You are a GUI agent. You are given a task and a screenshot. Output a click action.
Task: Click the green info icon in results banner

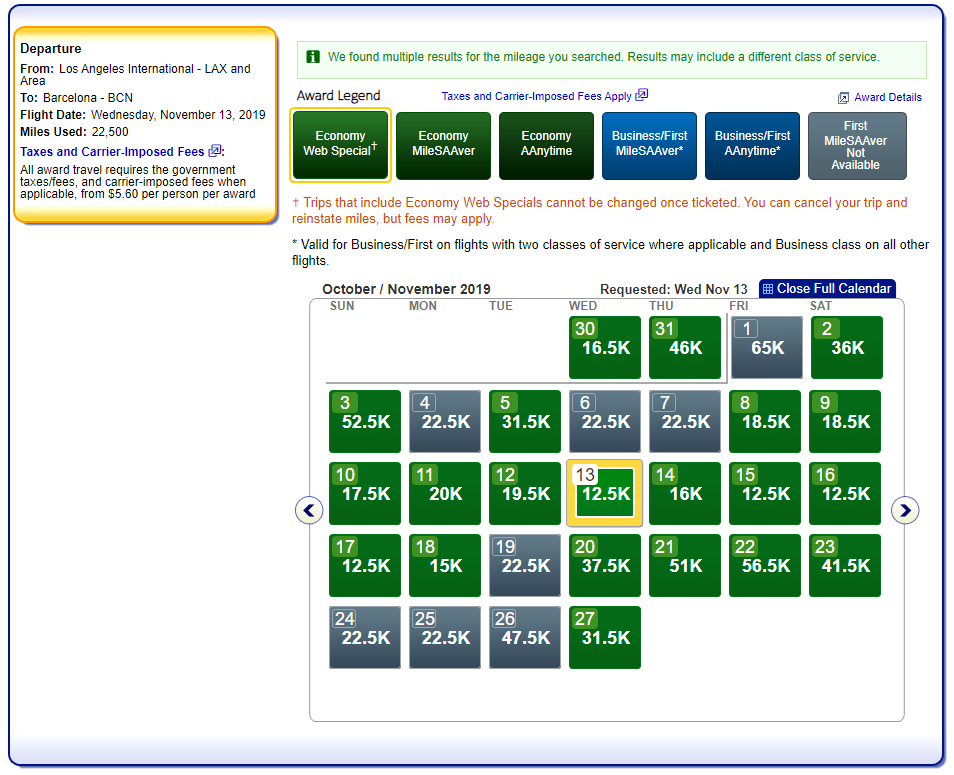coord(313,57)
